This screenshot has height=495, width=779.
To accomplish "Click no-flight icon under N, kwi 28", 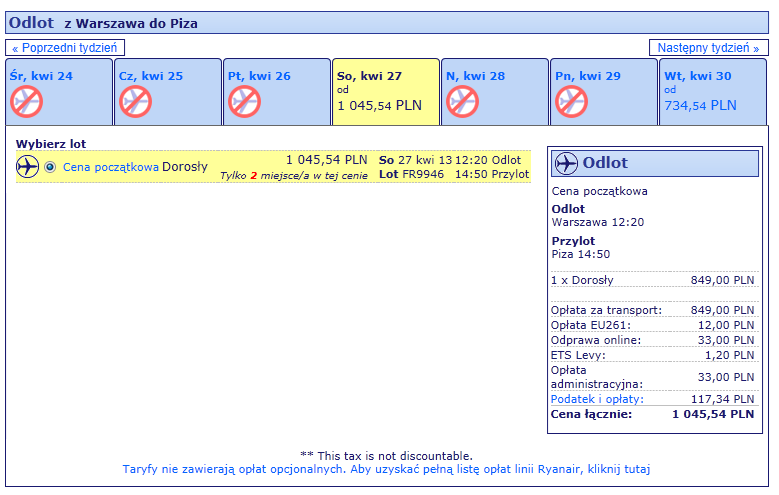I will pyautogui.click(x=463, y=101).
